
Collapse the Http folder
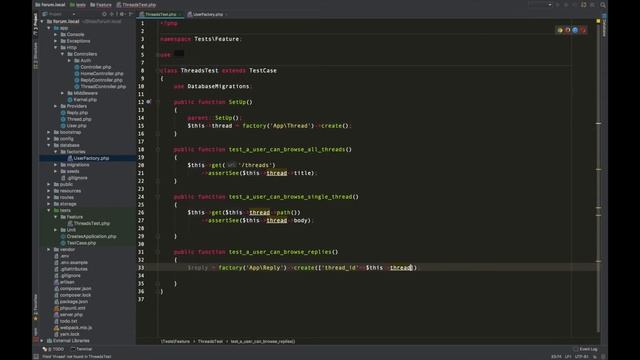coord(56,47)
